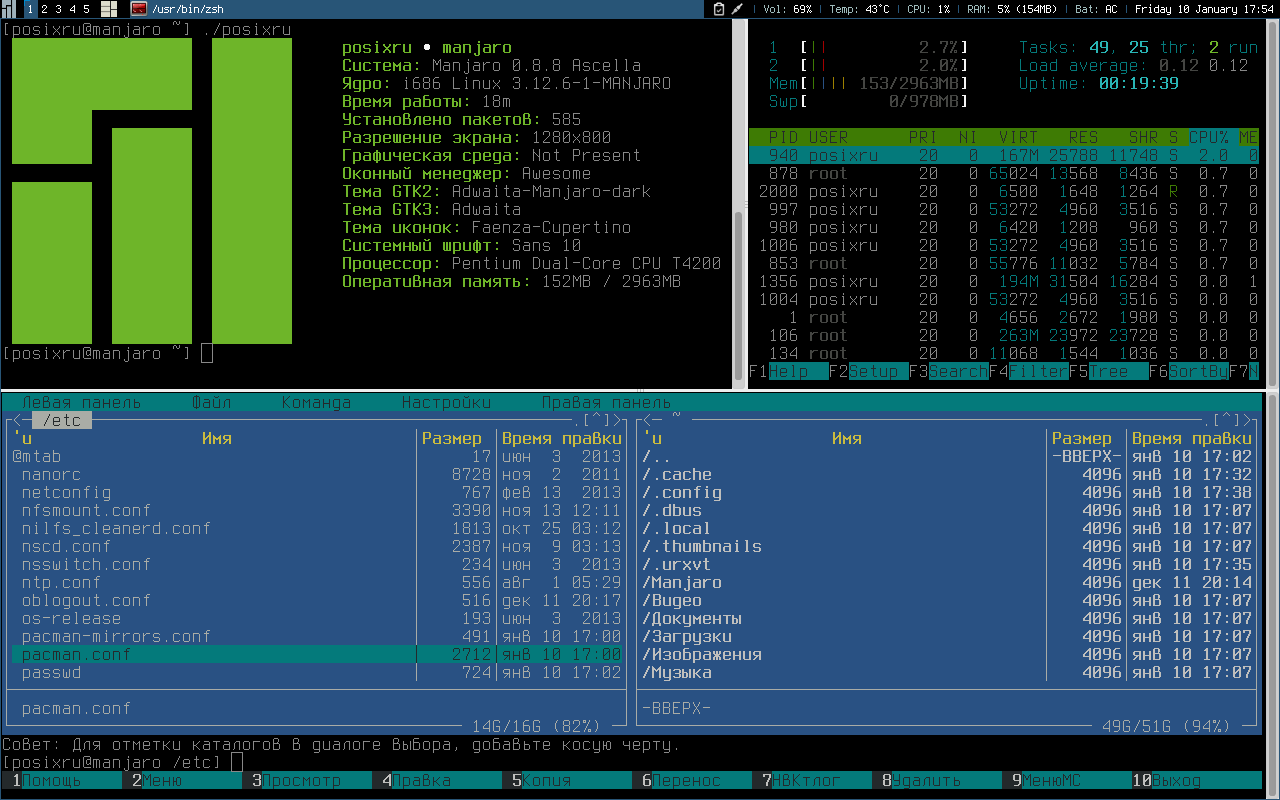Viewport: 1280px width, 800px height.
Task: Open the Настройки menu
Action: point(446,403)
